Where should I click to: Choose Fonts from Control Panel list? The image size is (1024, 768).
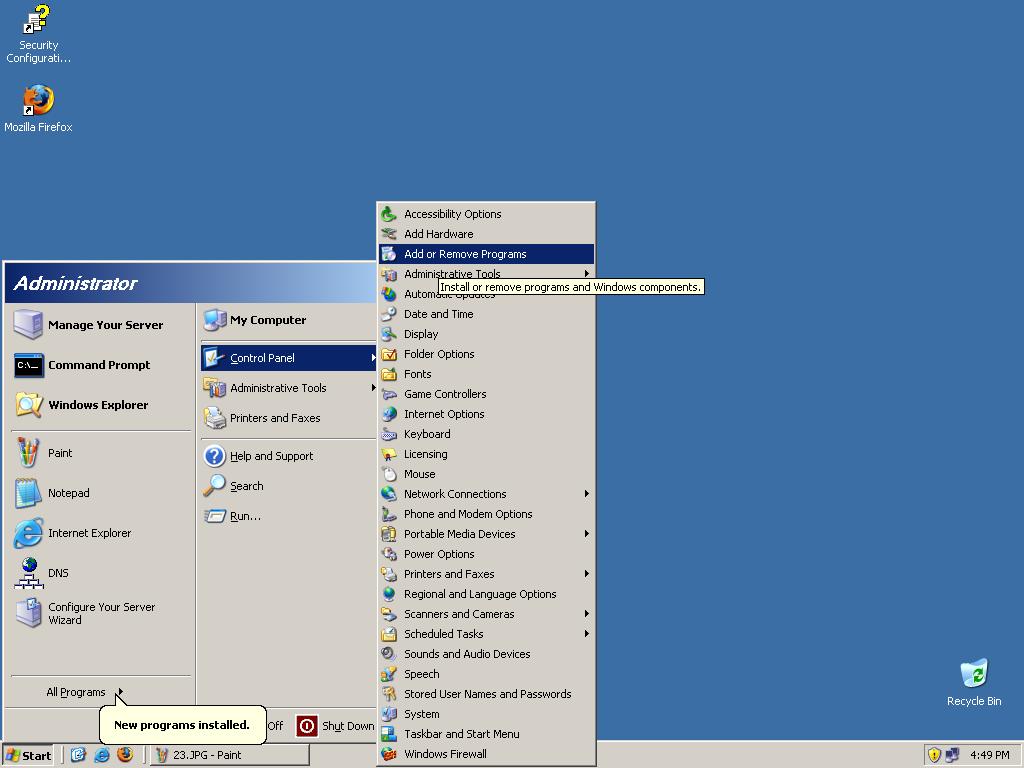click(487, 374)
